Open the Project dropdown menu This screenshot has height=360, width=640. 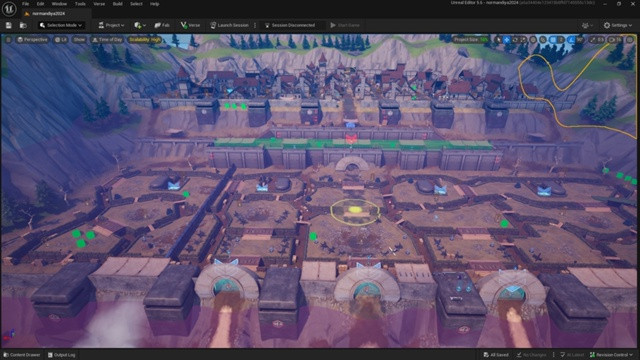click(111, 25)
